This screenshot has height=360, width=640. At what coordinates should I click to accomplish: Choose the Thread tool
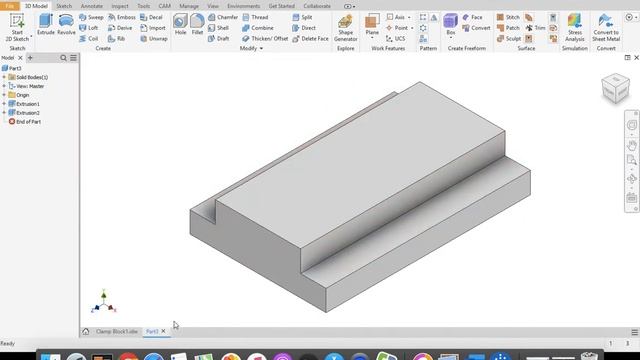coord(255,17)
